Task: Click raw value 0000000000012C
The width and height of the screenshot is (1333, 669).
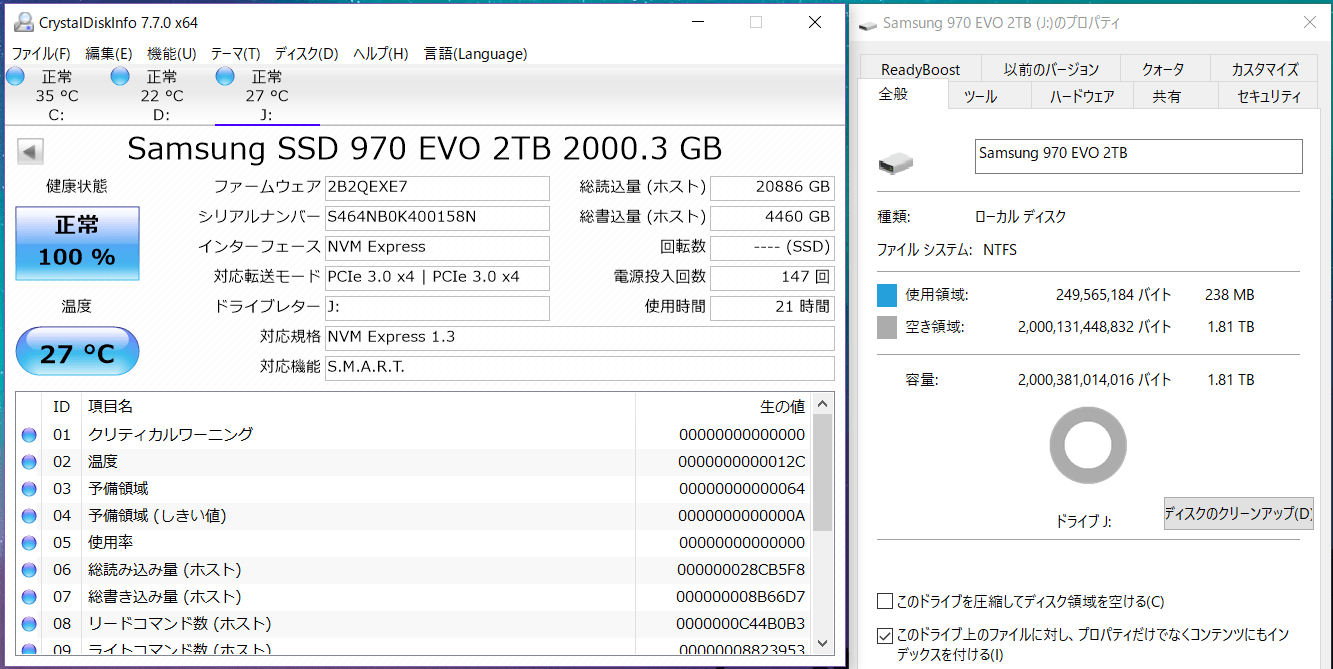Action: [x=741, y=462]
